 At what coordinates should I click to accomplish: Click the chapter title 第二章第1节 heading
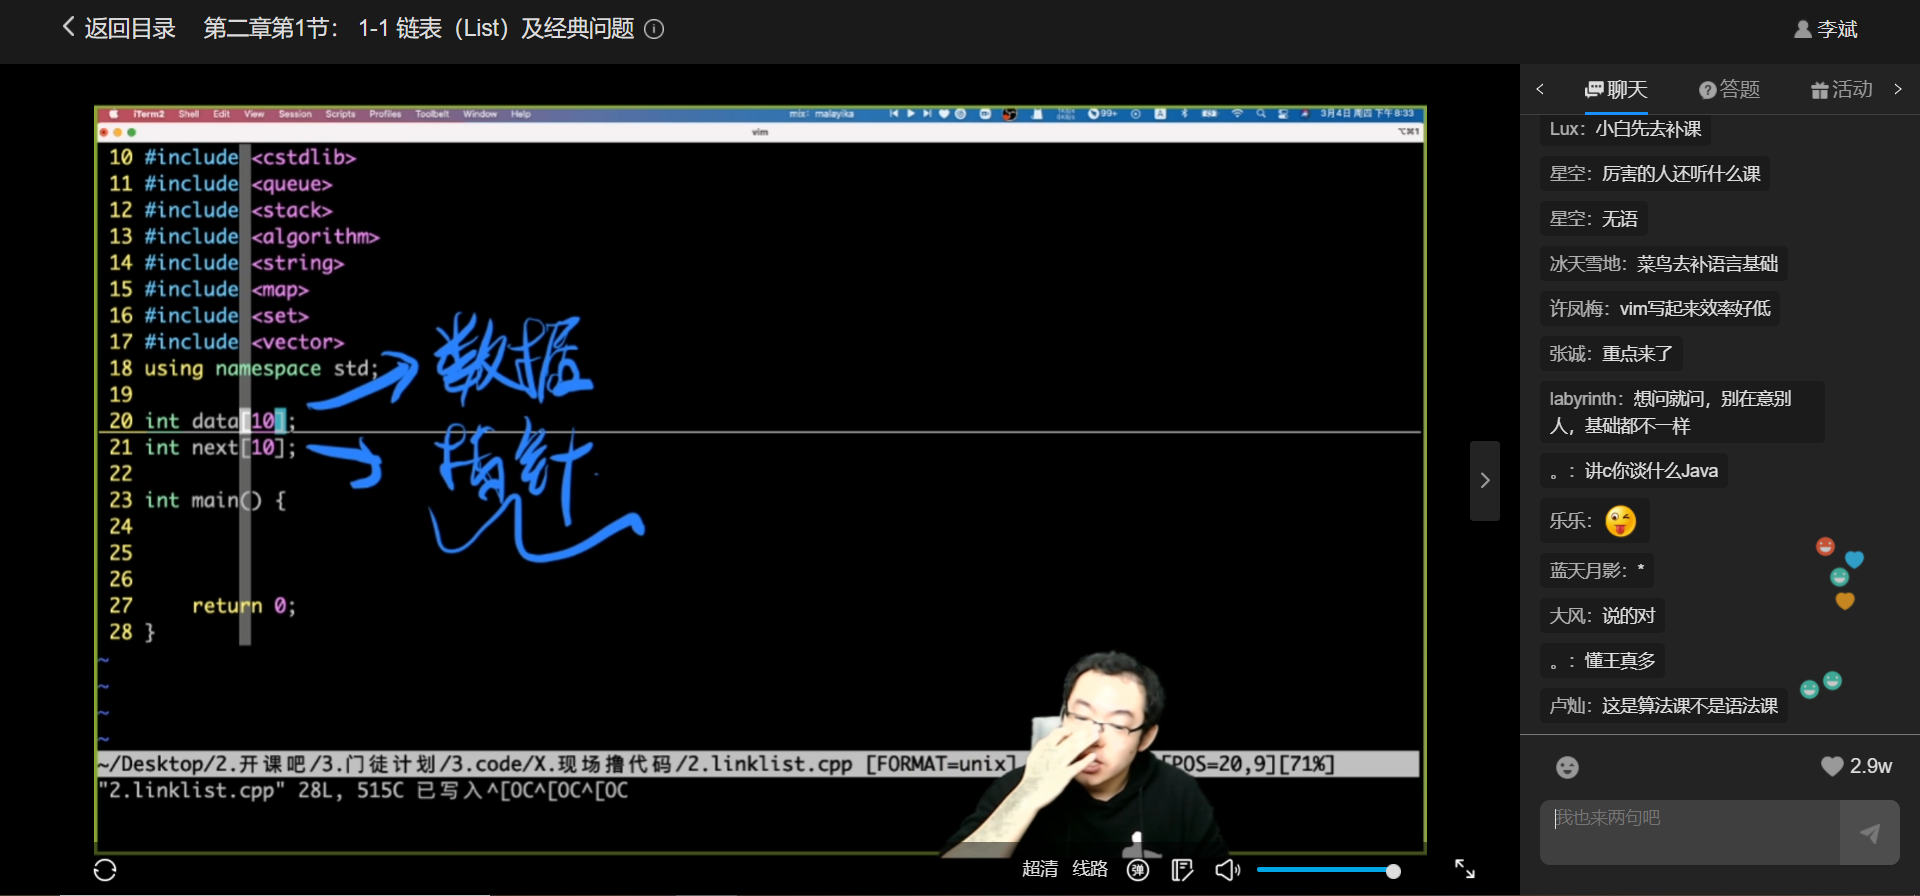click(x=418, y=28)
